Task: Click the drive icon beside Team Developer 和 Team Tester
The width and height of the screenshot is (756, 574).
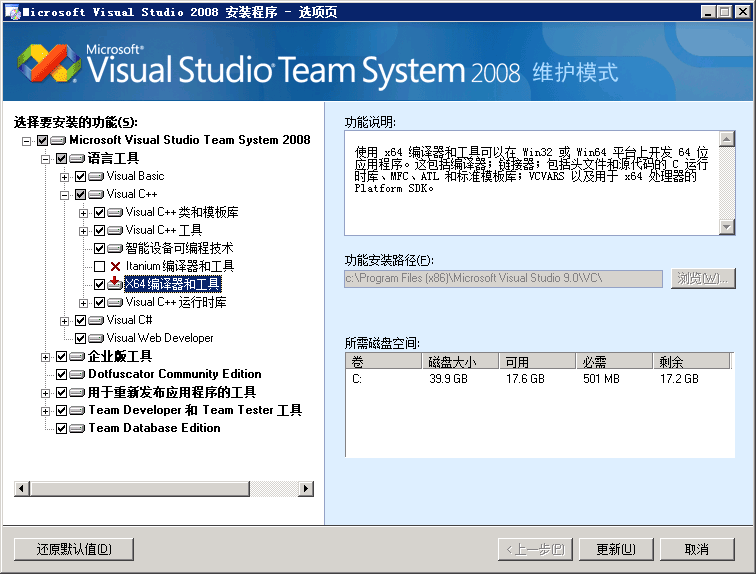Action: pos(77,411)
